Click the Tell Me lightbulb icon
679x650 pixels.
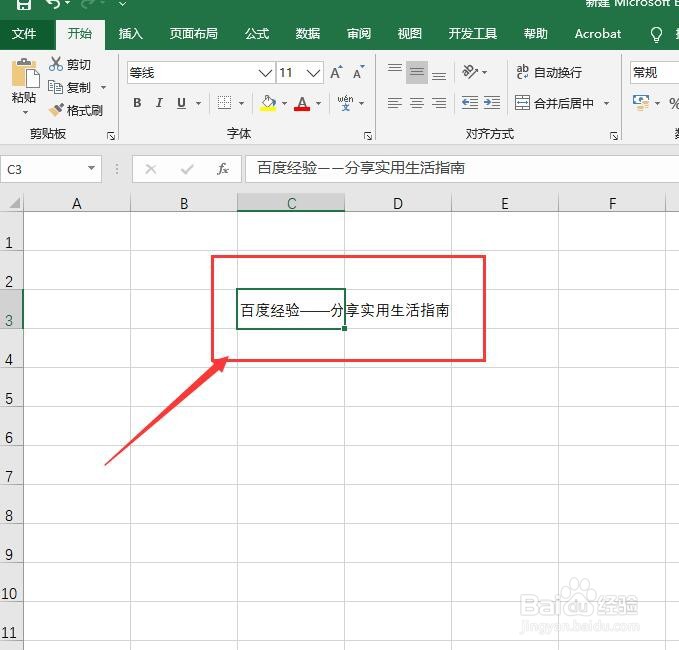(x=656, y=34)
